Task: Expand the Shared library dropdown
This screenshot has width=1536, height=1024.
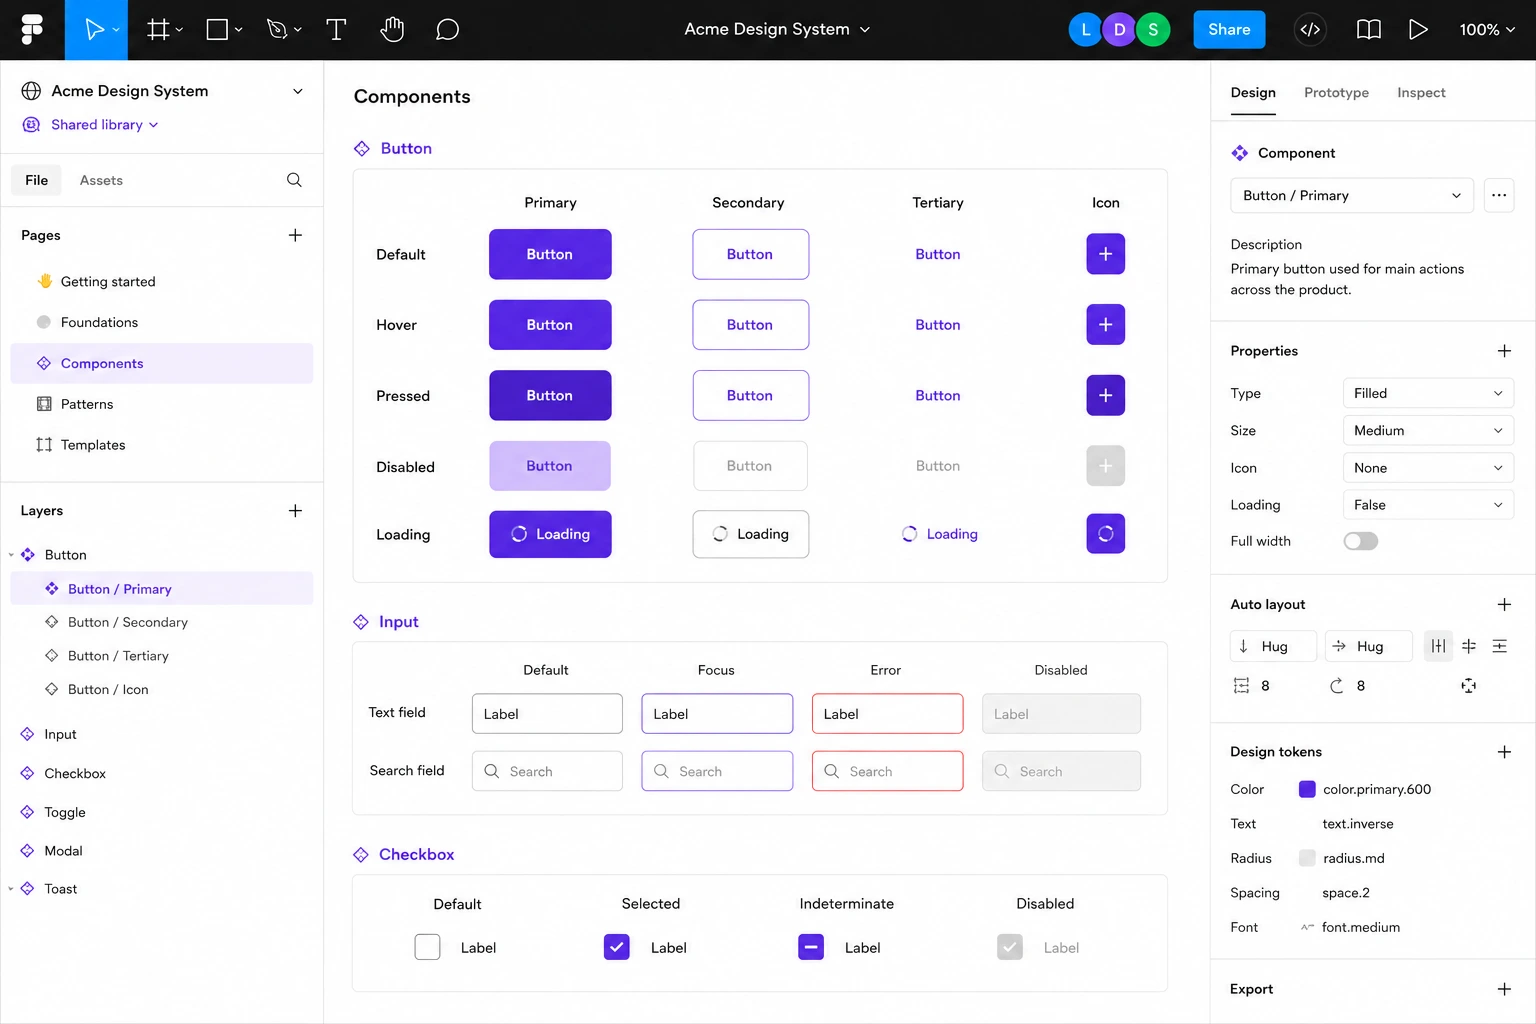Action: (x=105, y=125)
